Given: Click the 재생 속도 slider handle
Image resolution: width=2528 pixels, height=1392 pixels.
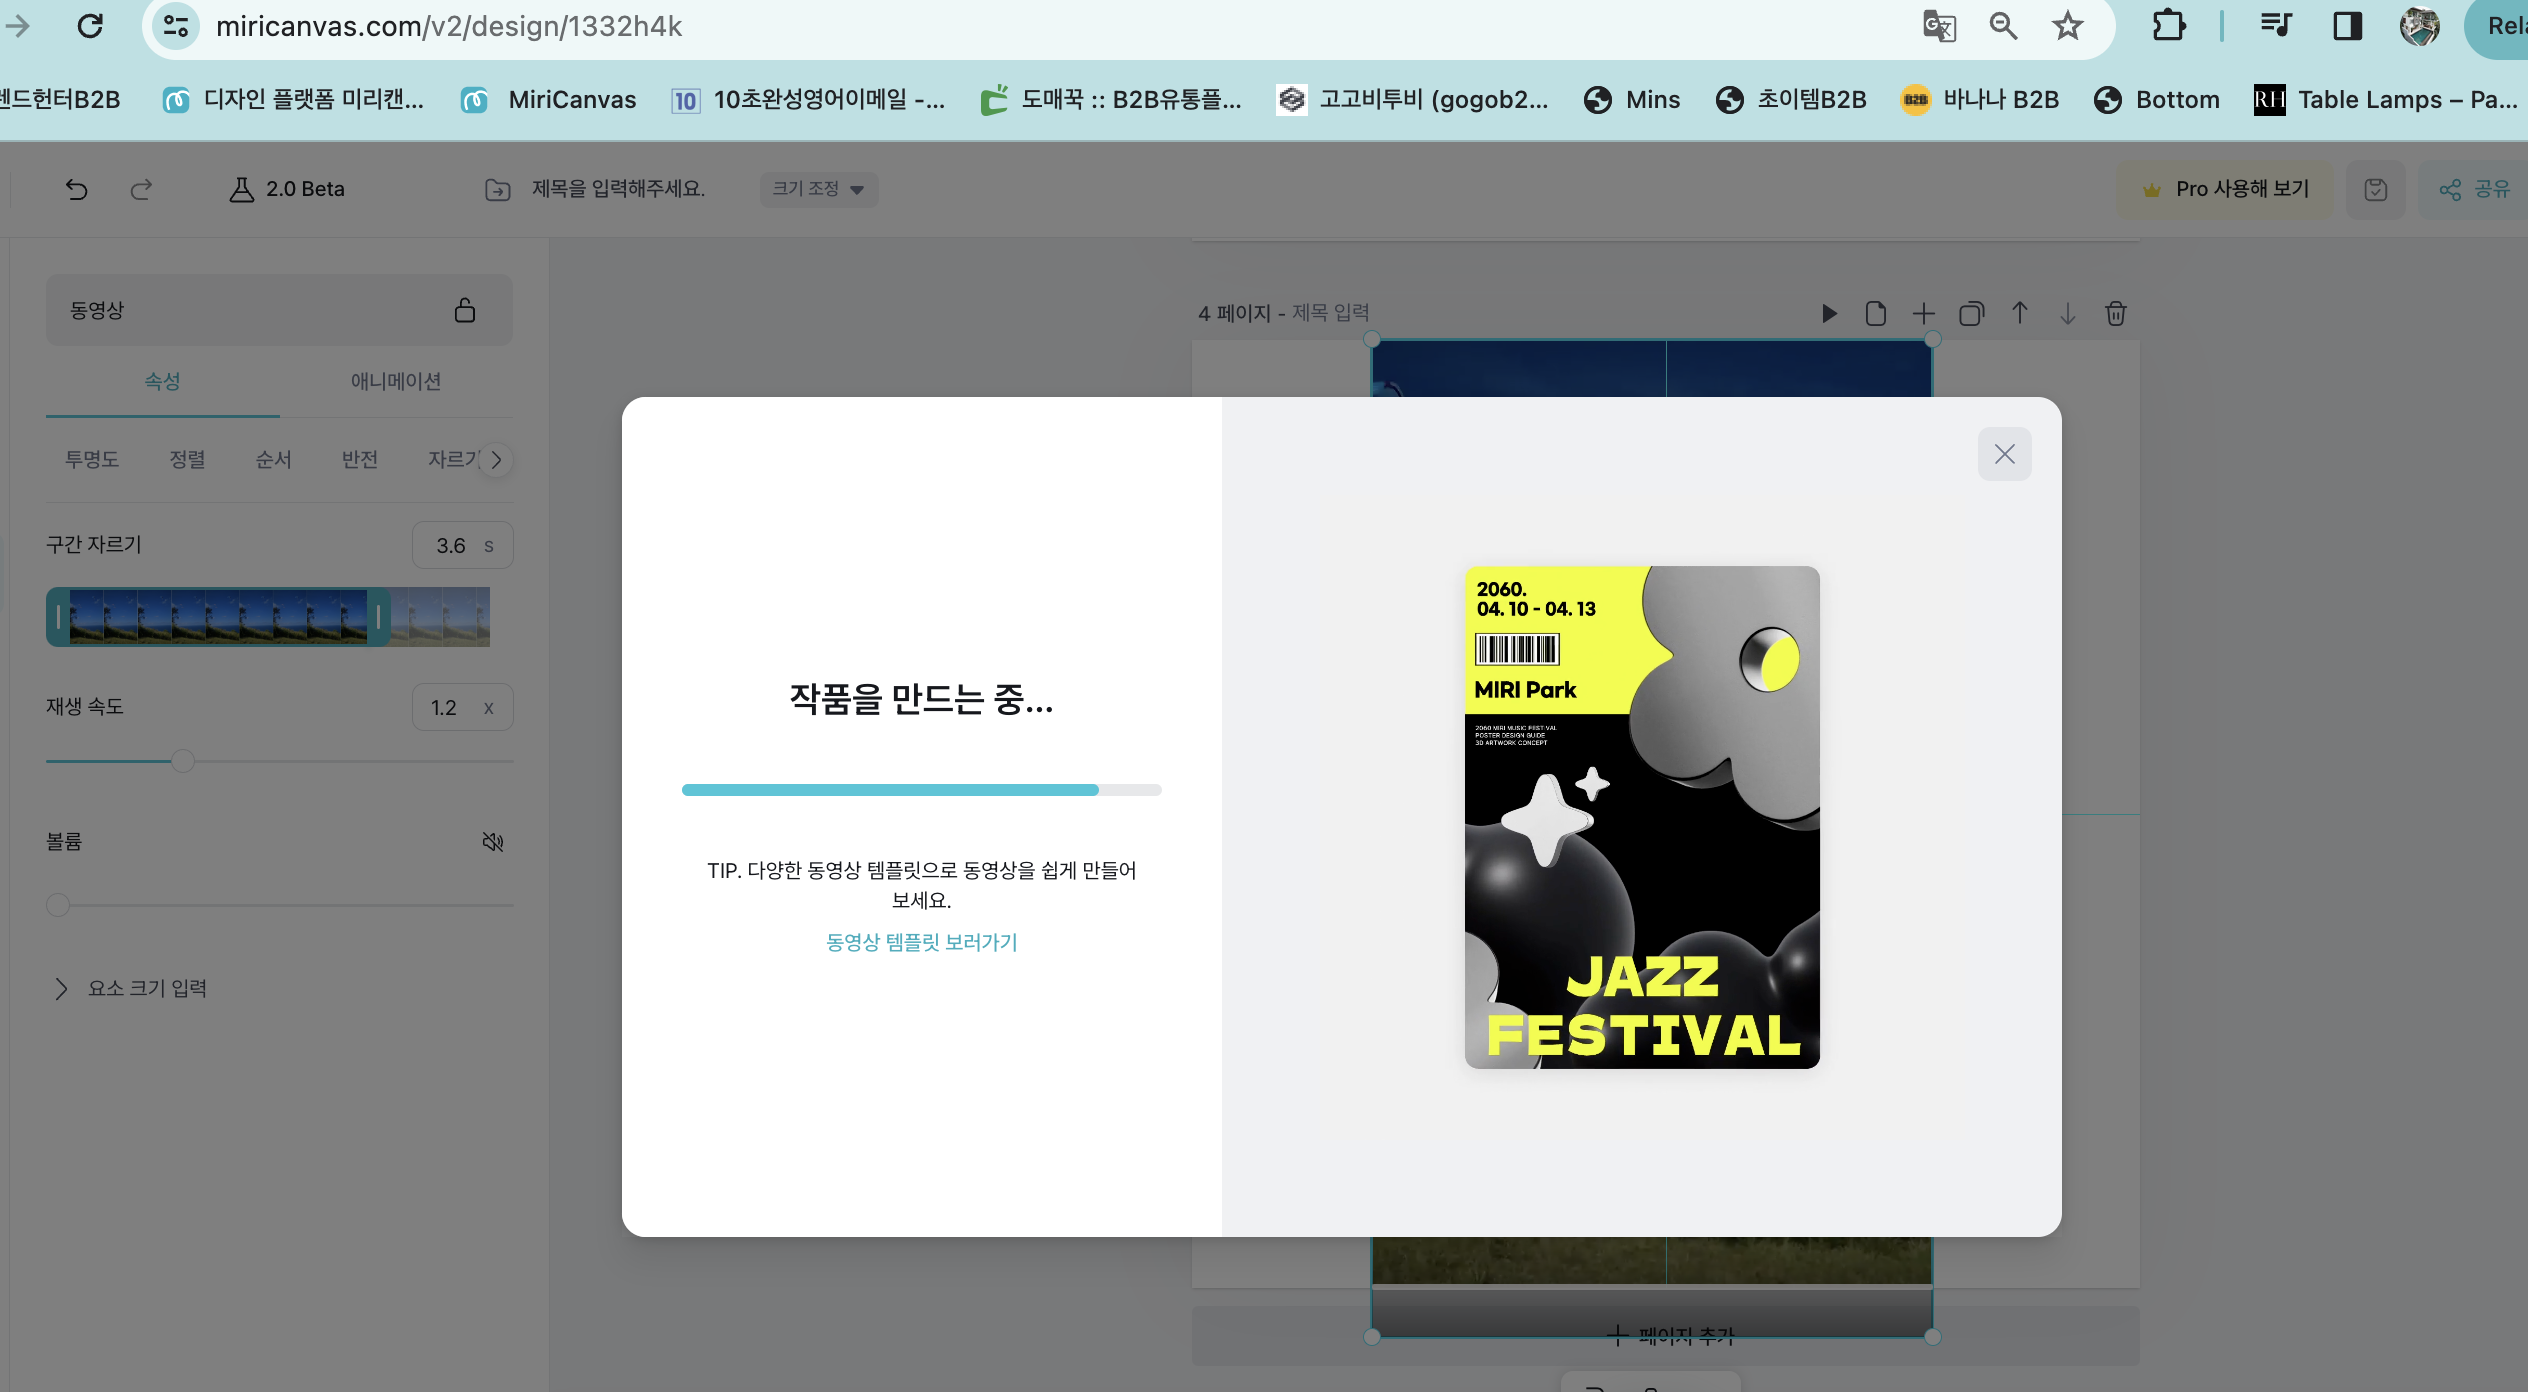Looking at the screenshot, I should coord(182,761).
